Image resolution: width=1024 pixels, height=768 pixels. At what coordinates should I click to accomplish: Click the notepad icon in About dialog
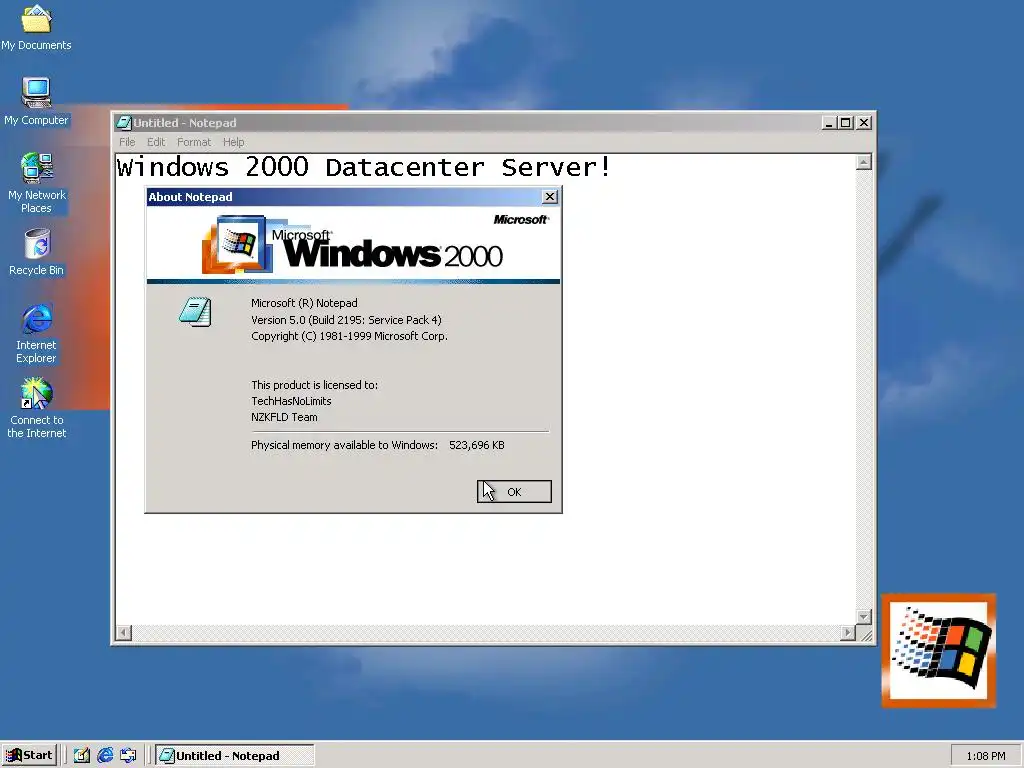(195, 312)
